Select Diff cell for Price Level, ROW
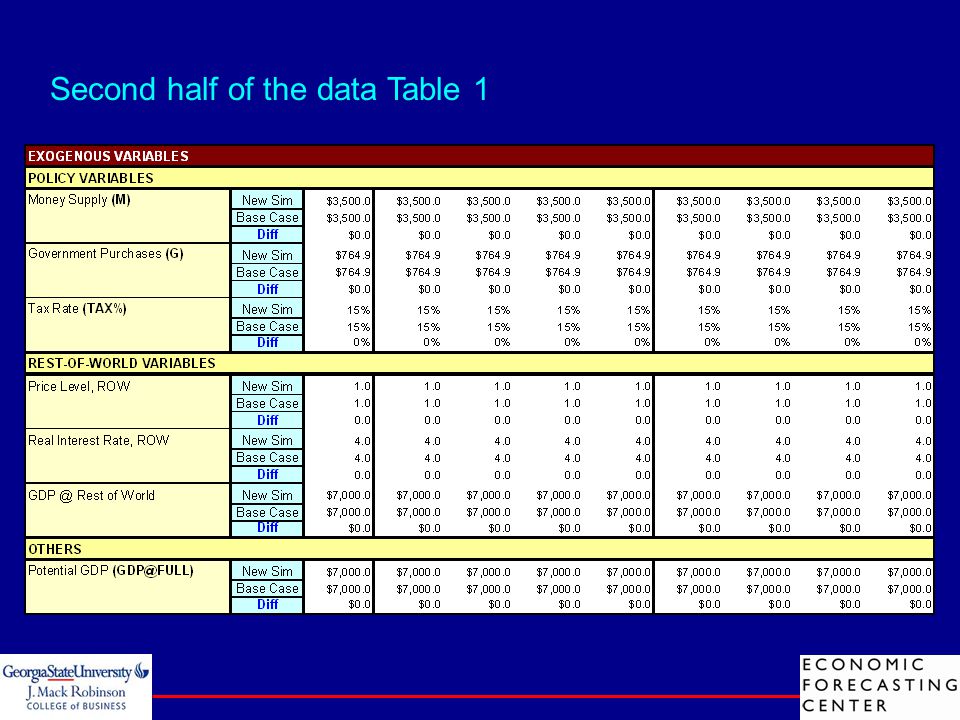960x720 pixels. (x=267, y=420)
